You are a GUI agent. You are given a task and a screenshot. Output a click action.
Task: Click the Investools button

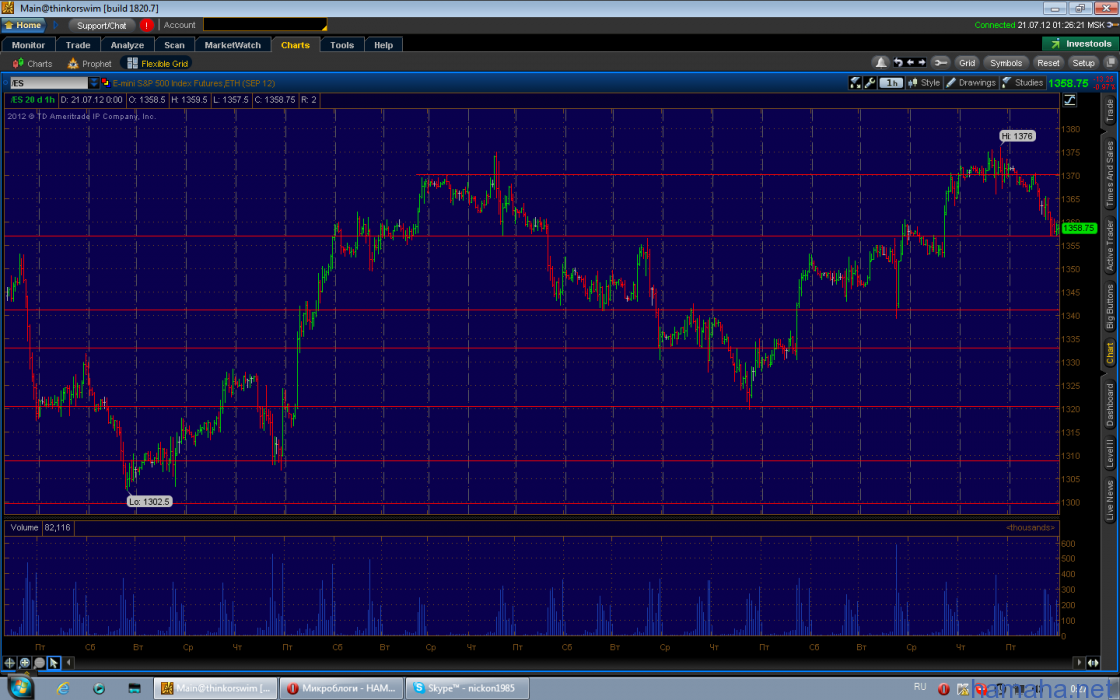click(x=1081, y=44)
